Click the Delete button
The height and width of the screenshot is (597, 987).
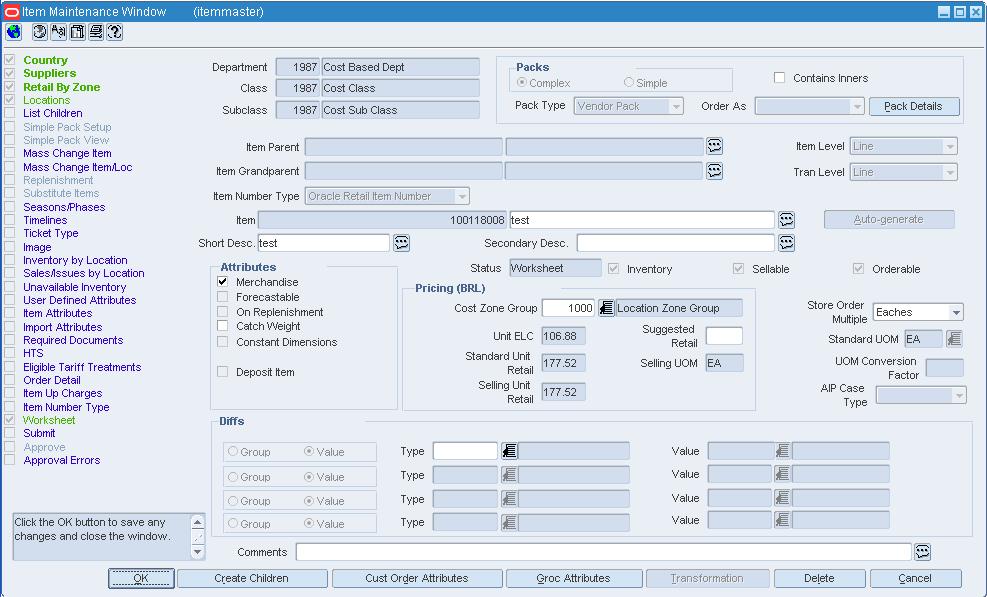[x=819, y=578]
